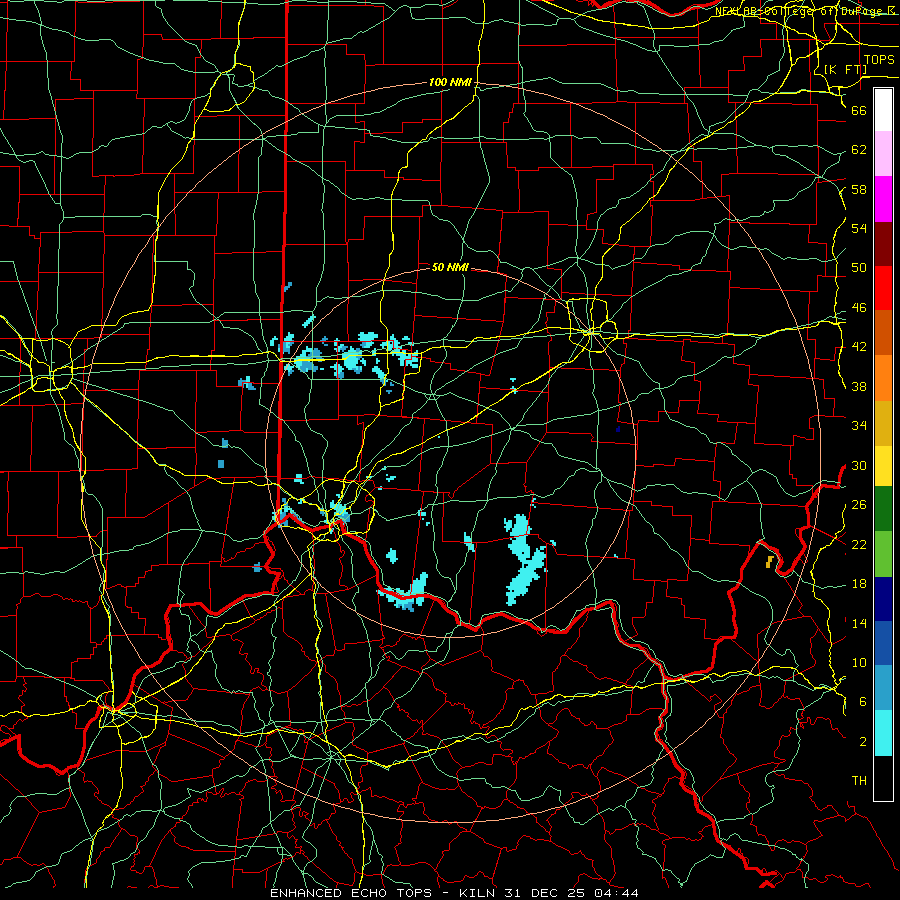Viewport: 900px width, 900px height.
Task: Click the legend value "2"
Action: click(862, 742)
